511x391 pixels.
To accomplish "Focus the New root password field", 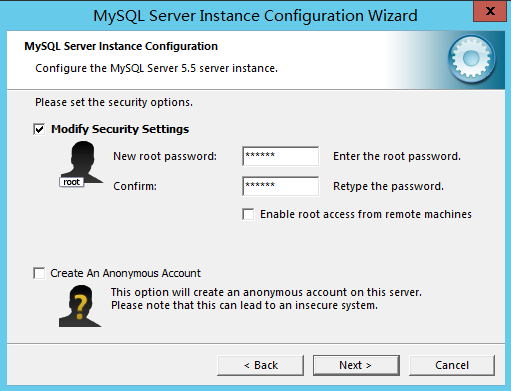I will [281, 156].
